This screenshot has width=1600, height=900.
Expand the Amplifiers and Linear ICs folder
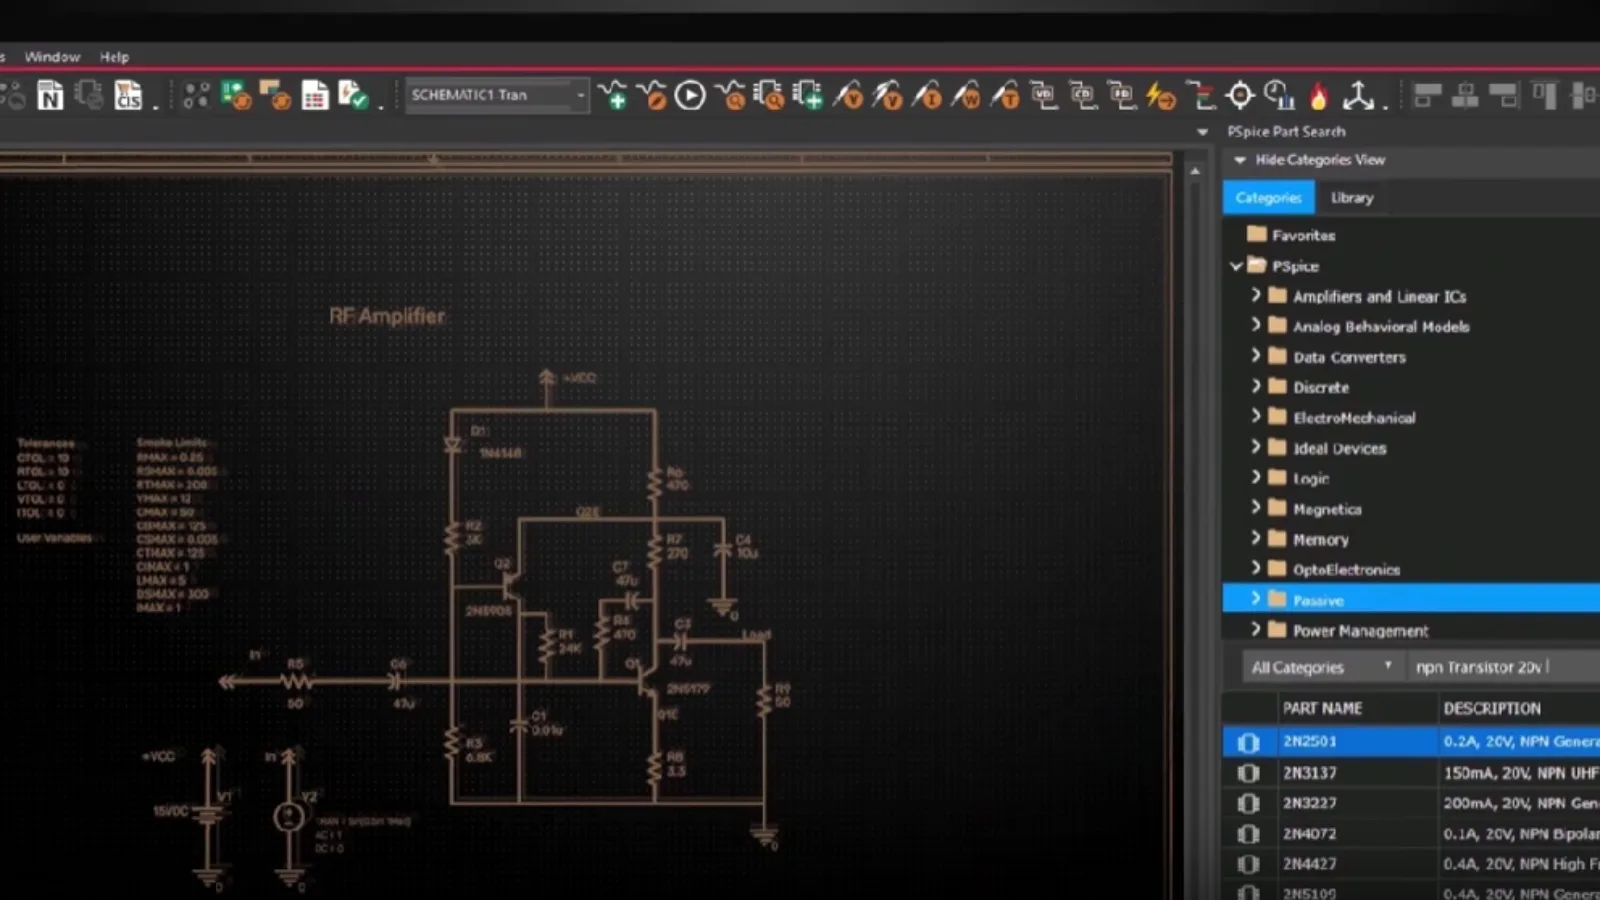[x=1256, y=295]
